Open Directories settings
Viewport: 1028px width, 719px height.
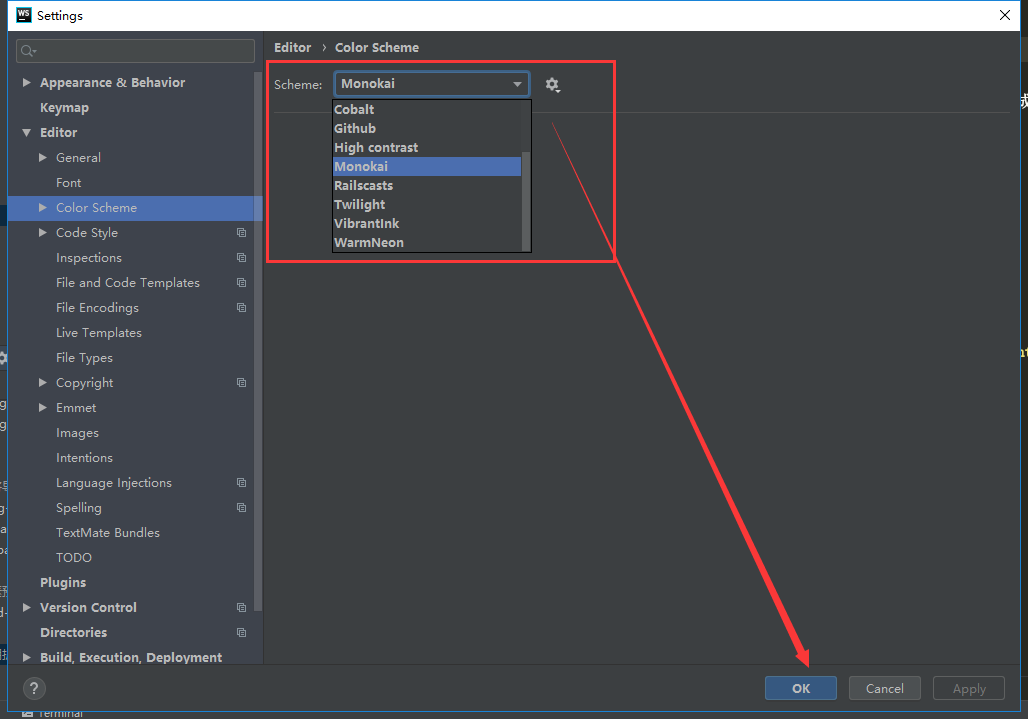pyautogui.click(x=73, y=632)
